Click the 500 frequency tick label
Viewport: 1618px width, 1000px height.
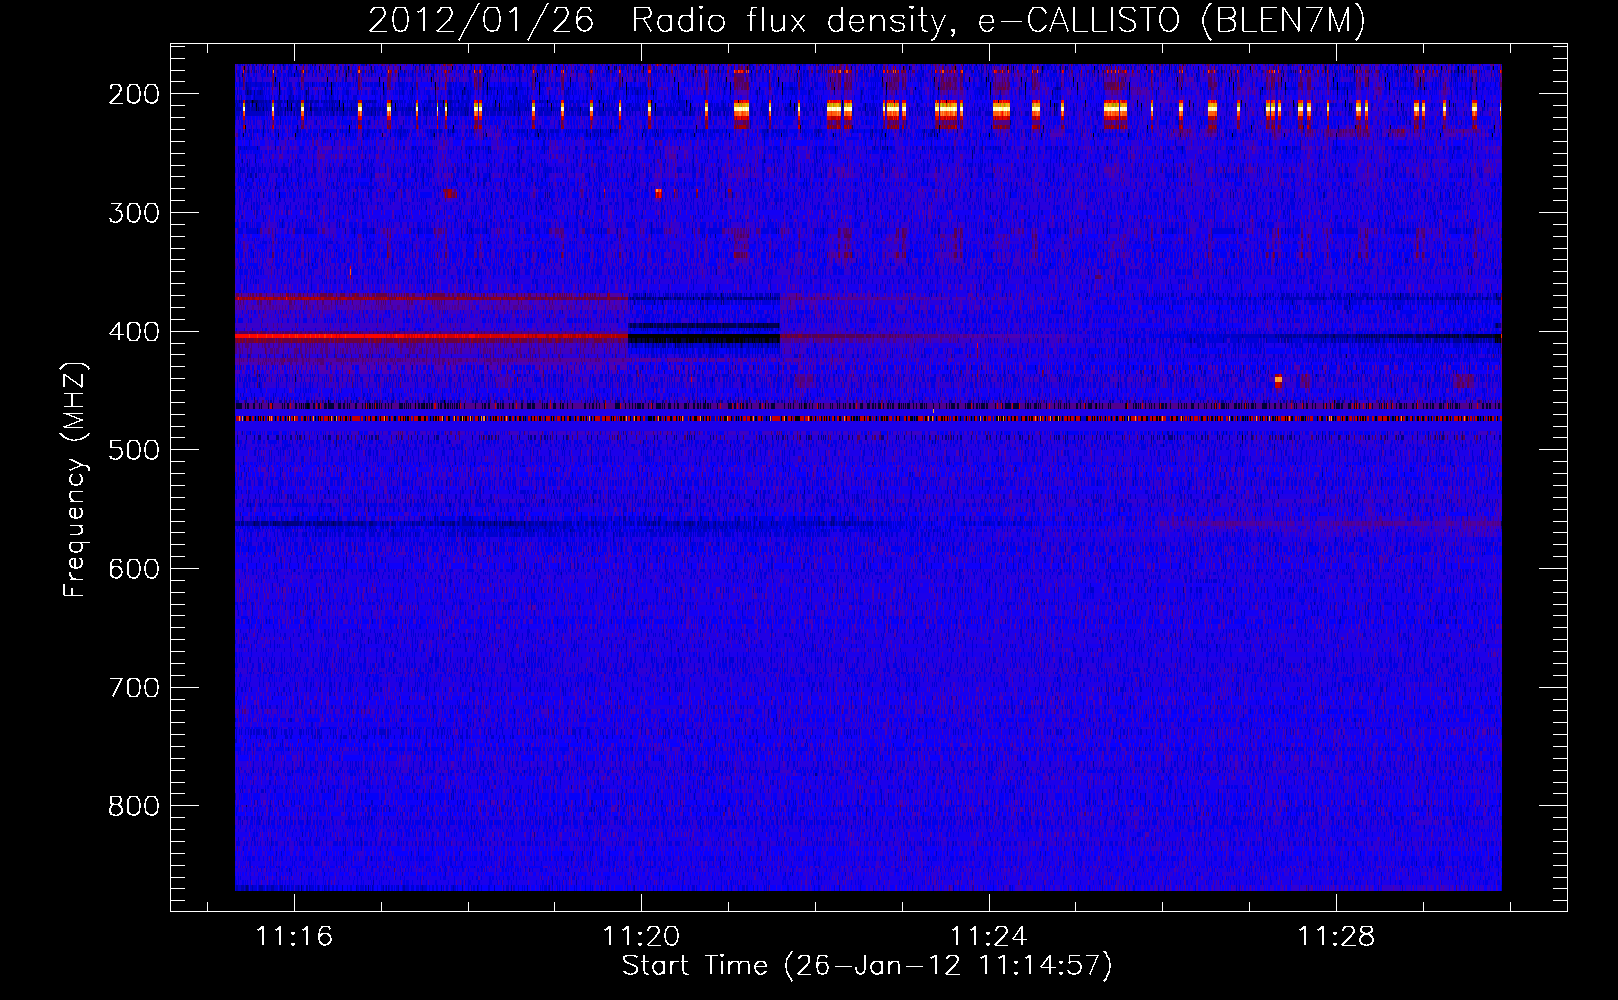pos(133,450)
